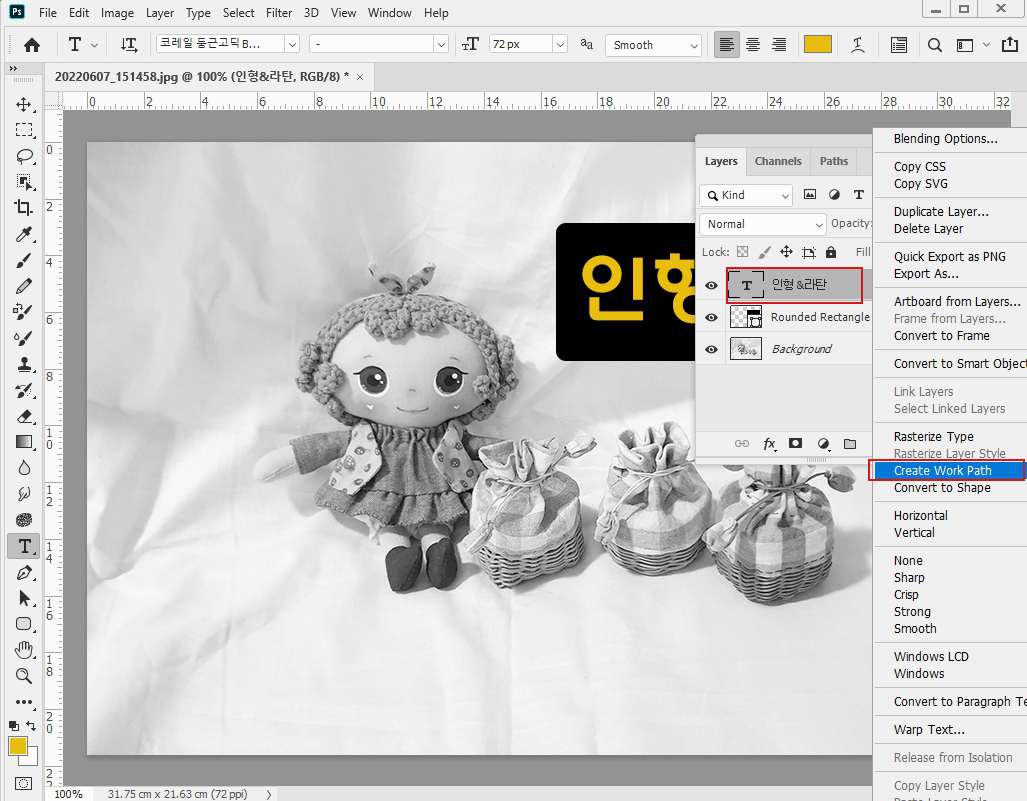Click Create new group folder icon

tap(850, 443)
